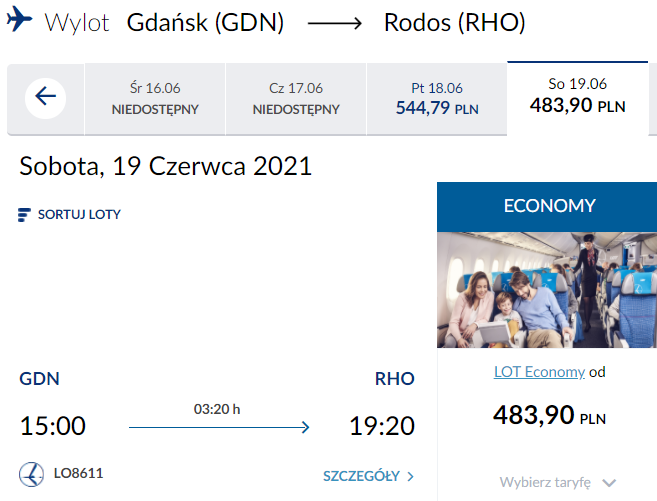Open the LOT Economy link
This screenshot has width=657, height=501.
point(539,372)
